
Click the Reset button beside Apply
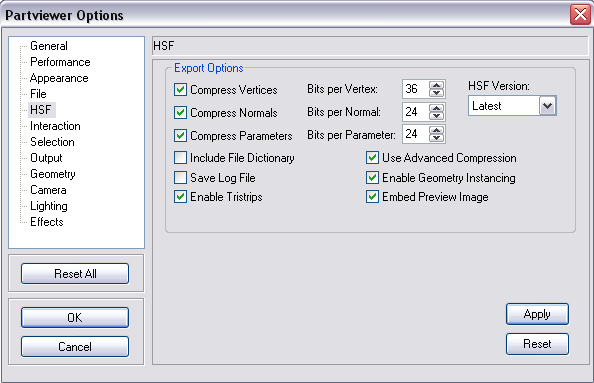click(x=537, y=344)
